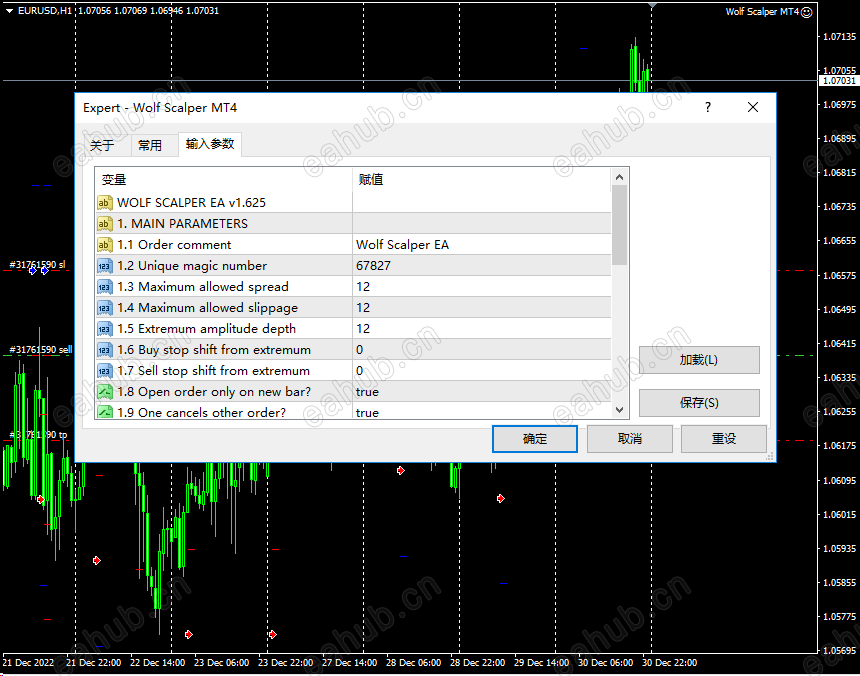Select the row 1.8 Open order only on new bar?

click(x=353, y=392)
